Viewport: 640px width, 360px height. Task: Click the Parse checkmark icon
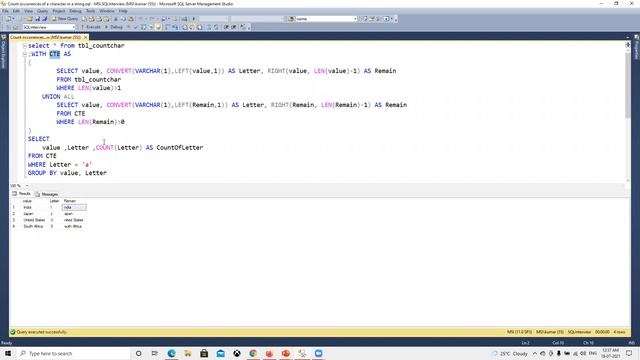click(x=136, y=27)
